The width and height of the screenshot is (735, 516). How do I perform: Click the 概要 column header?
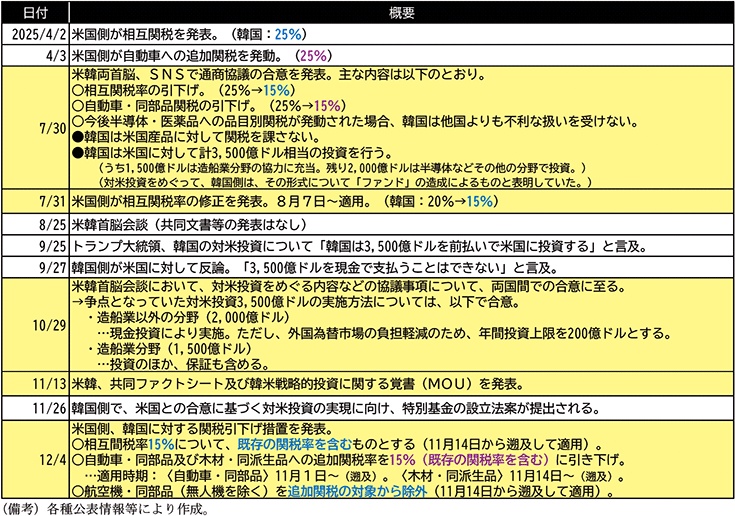click(x=402, y=13)
